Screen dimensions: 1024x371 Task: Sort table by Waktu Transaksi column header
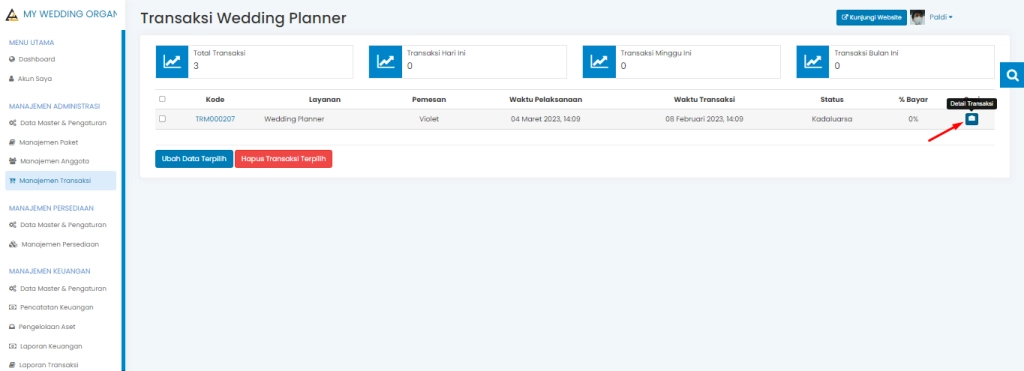click(x=705, y=99)
